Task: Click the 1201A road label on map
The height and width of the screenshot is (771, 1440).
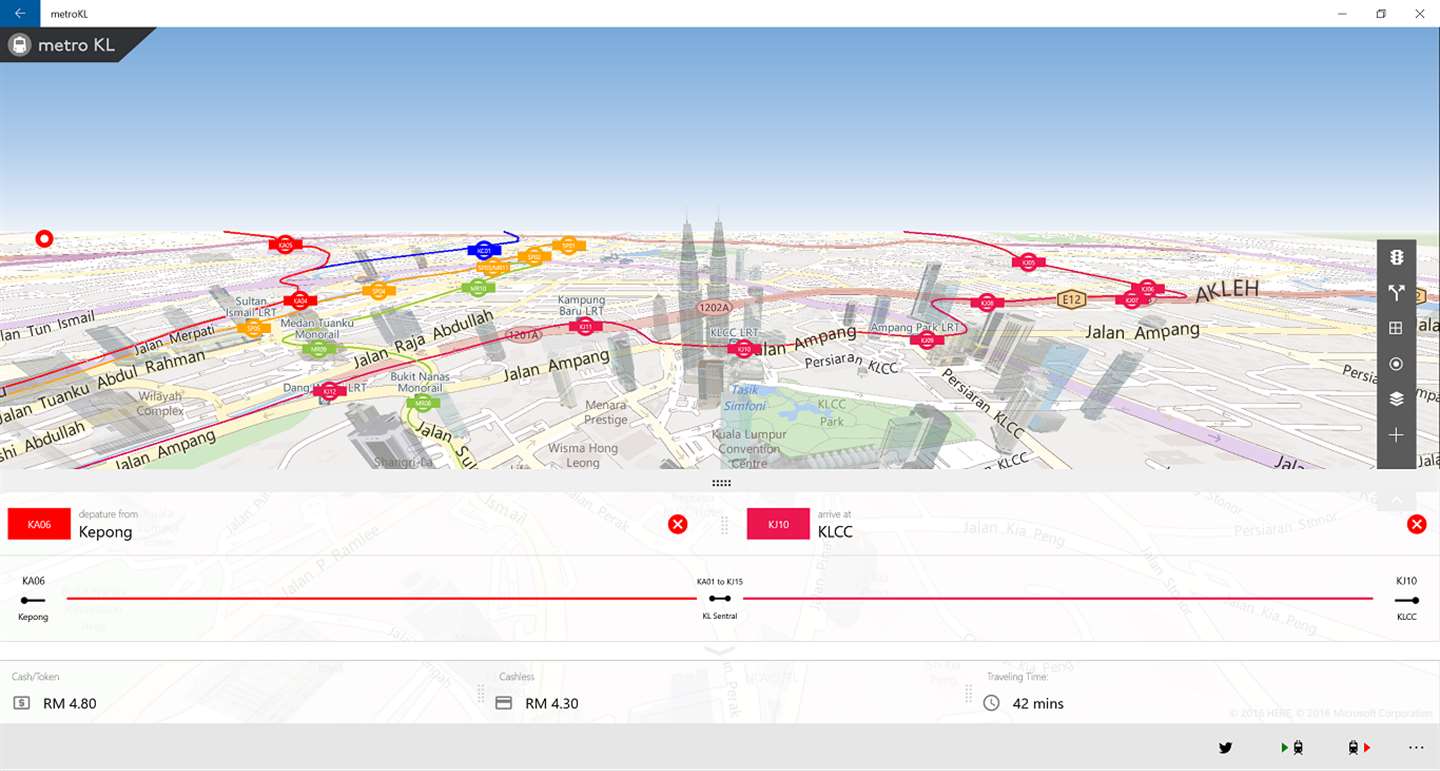Action: coord(522,335)
